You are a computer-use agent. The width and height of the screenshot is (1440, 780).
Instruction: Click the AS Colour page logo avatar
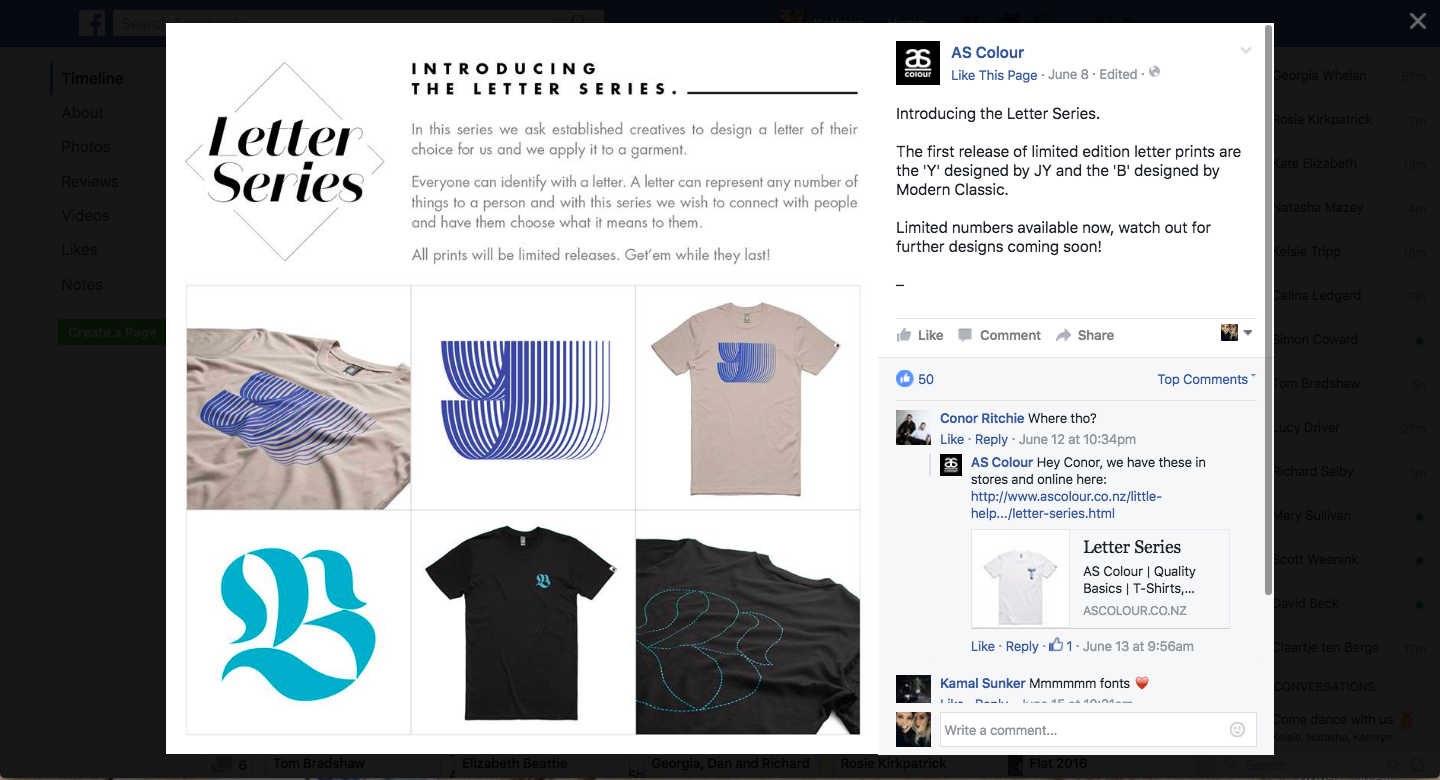click(x=918, y=63)
